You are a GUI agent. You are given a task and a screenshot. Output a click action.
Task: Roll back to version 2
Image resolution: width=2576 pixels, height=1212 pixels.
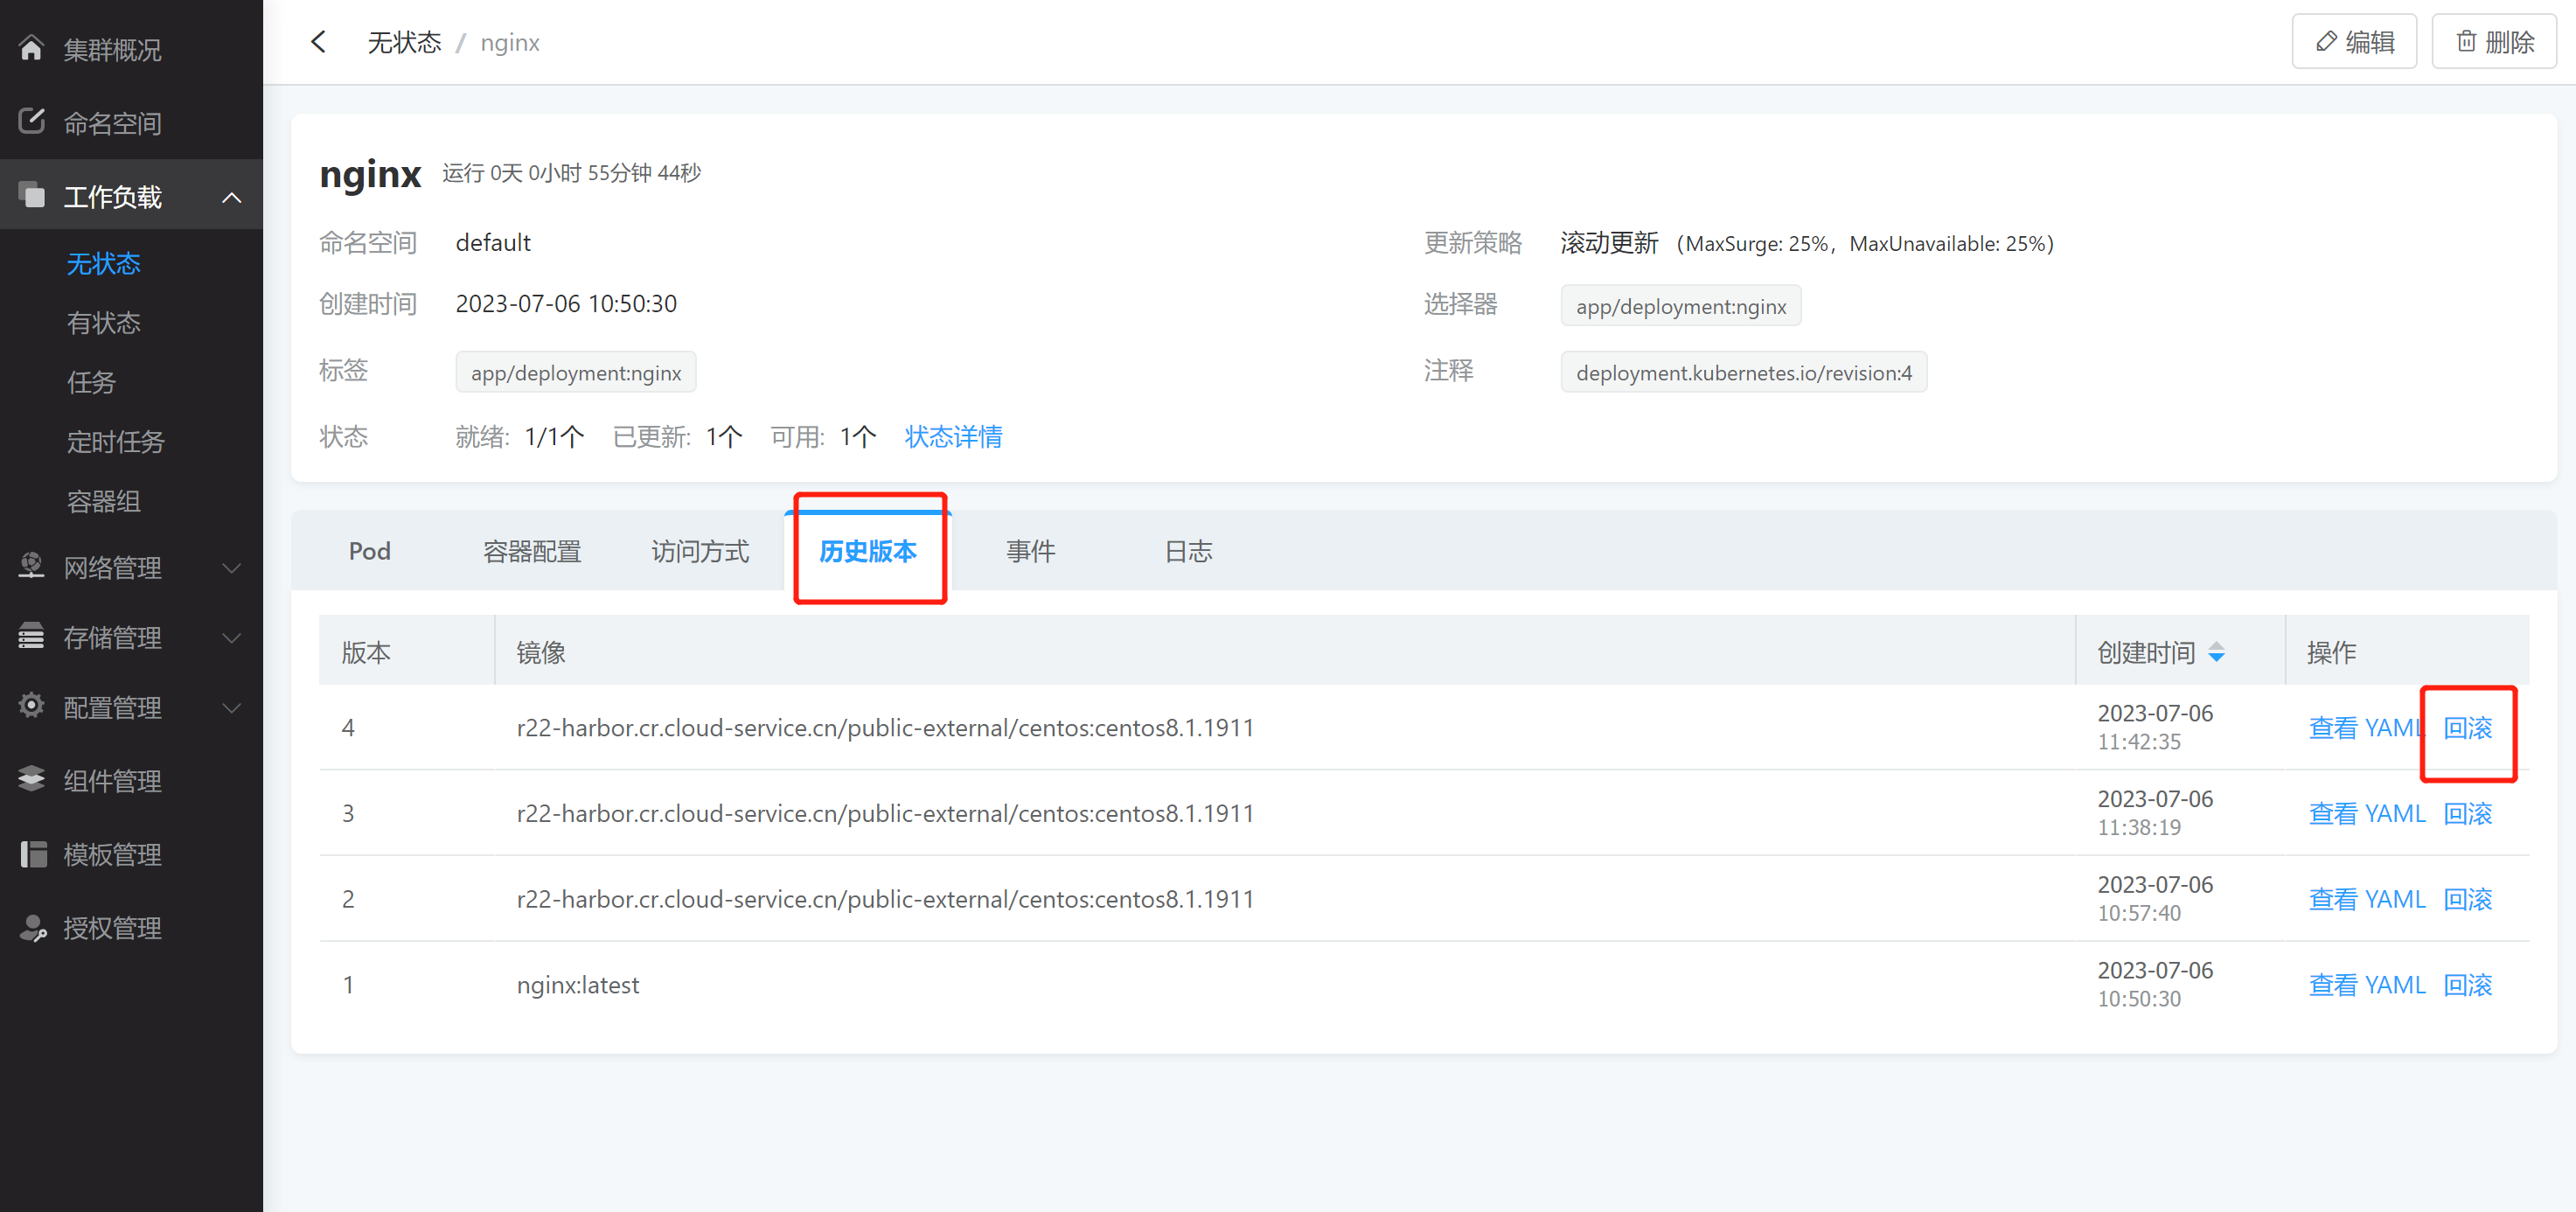point(2467,900)
